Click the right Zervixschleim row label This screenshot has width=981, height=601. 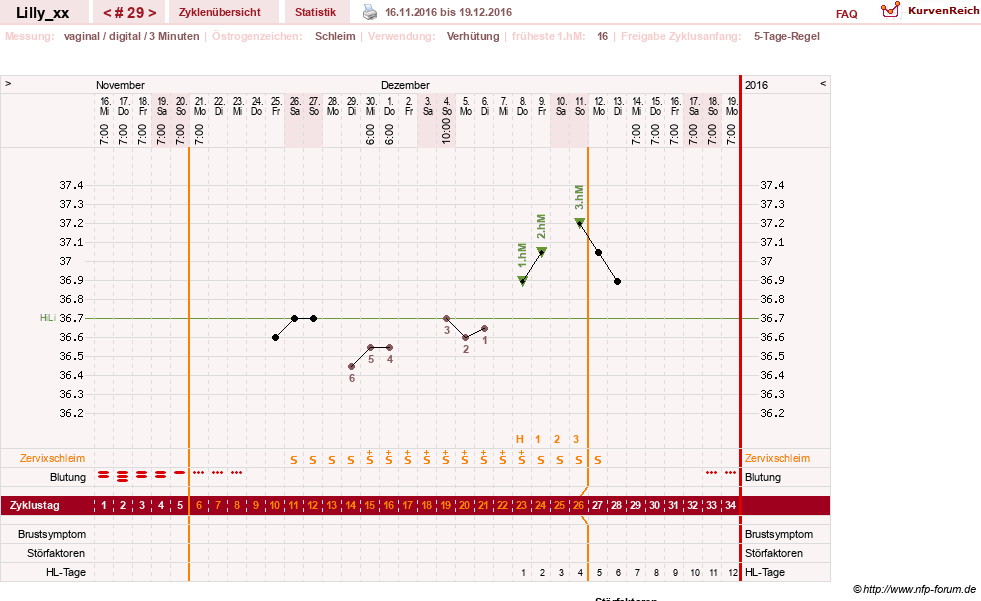point(777,458)
